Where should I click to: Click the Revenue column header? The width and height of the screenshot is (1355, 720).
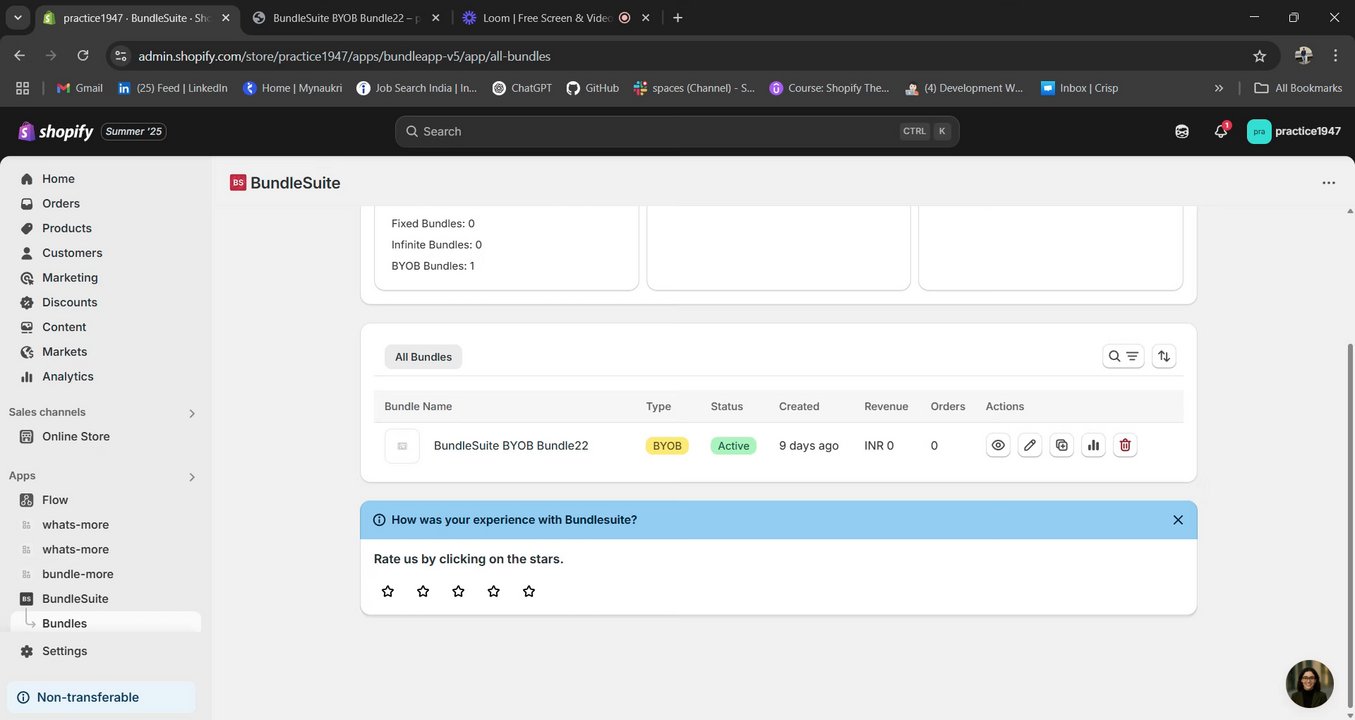pos(886,406)
